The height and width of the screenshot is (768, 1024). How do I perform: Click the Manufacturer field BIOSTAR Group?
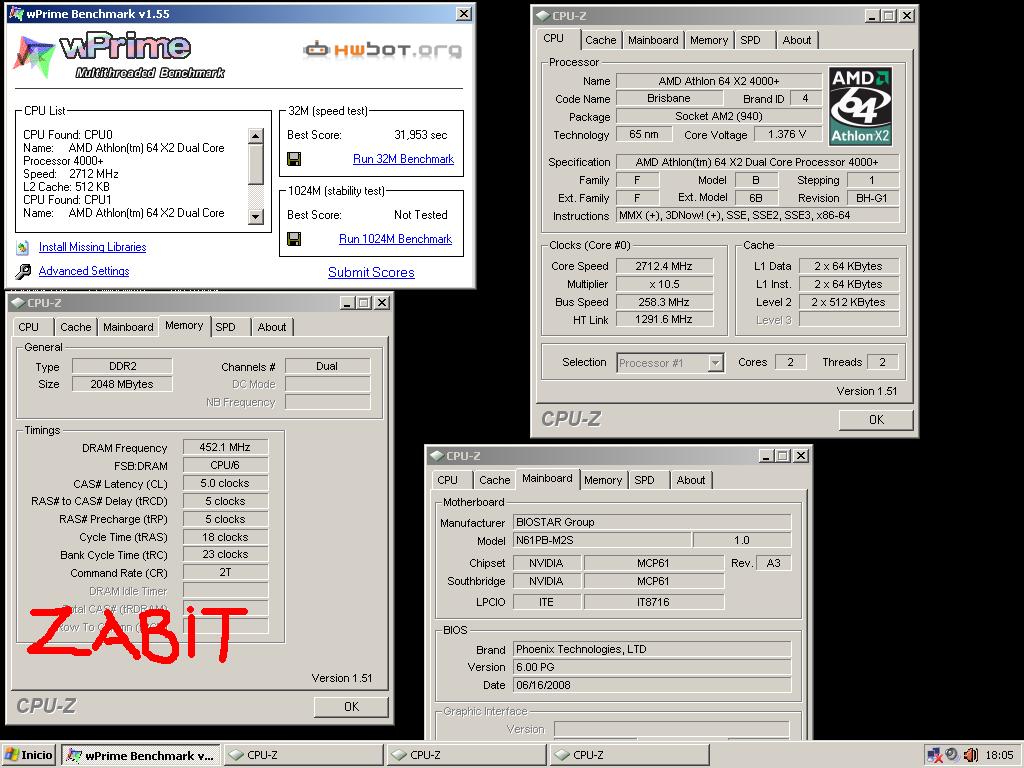(x=652, y=522)
